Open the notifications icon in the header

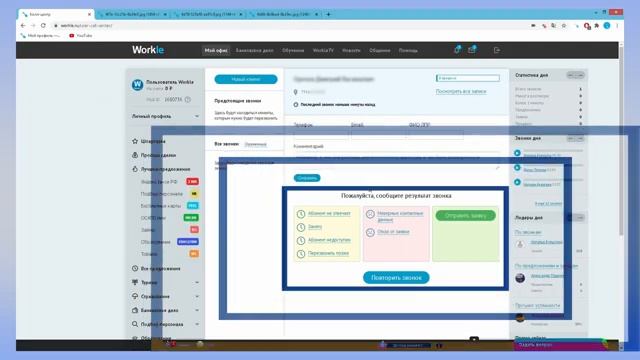tap(458, 50)
